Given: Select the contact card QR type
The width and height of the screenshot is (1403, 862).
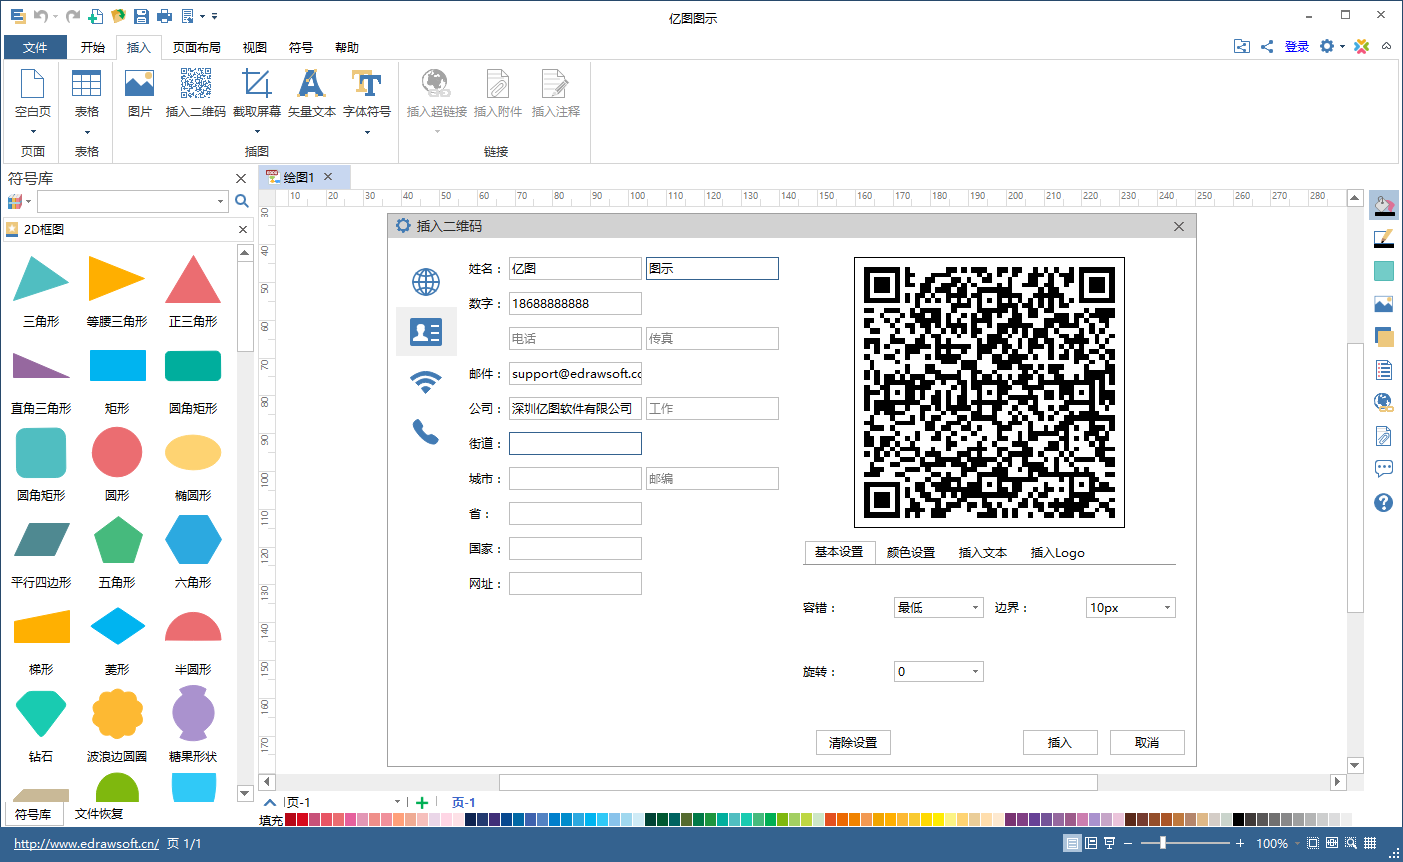Looking at the screenshot, I should coord(426,332).
